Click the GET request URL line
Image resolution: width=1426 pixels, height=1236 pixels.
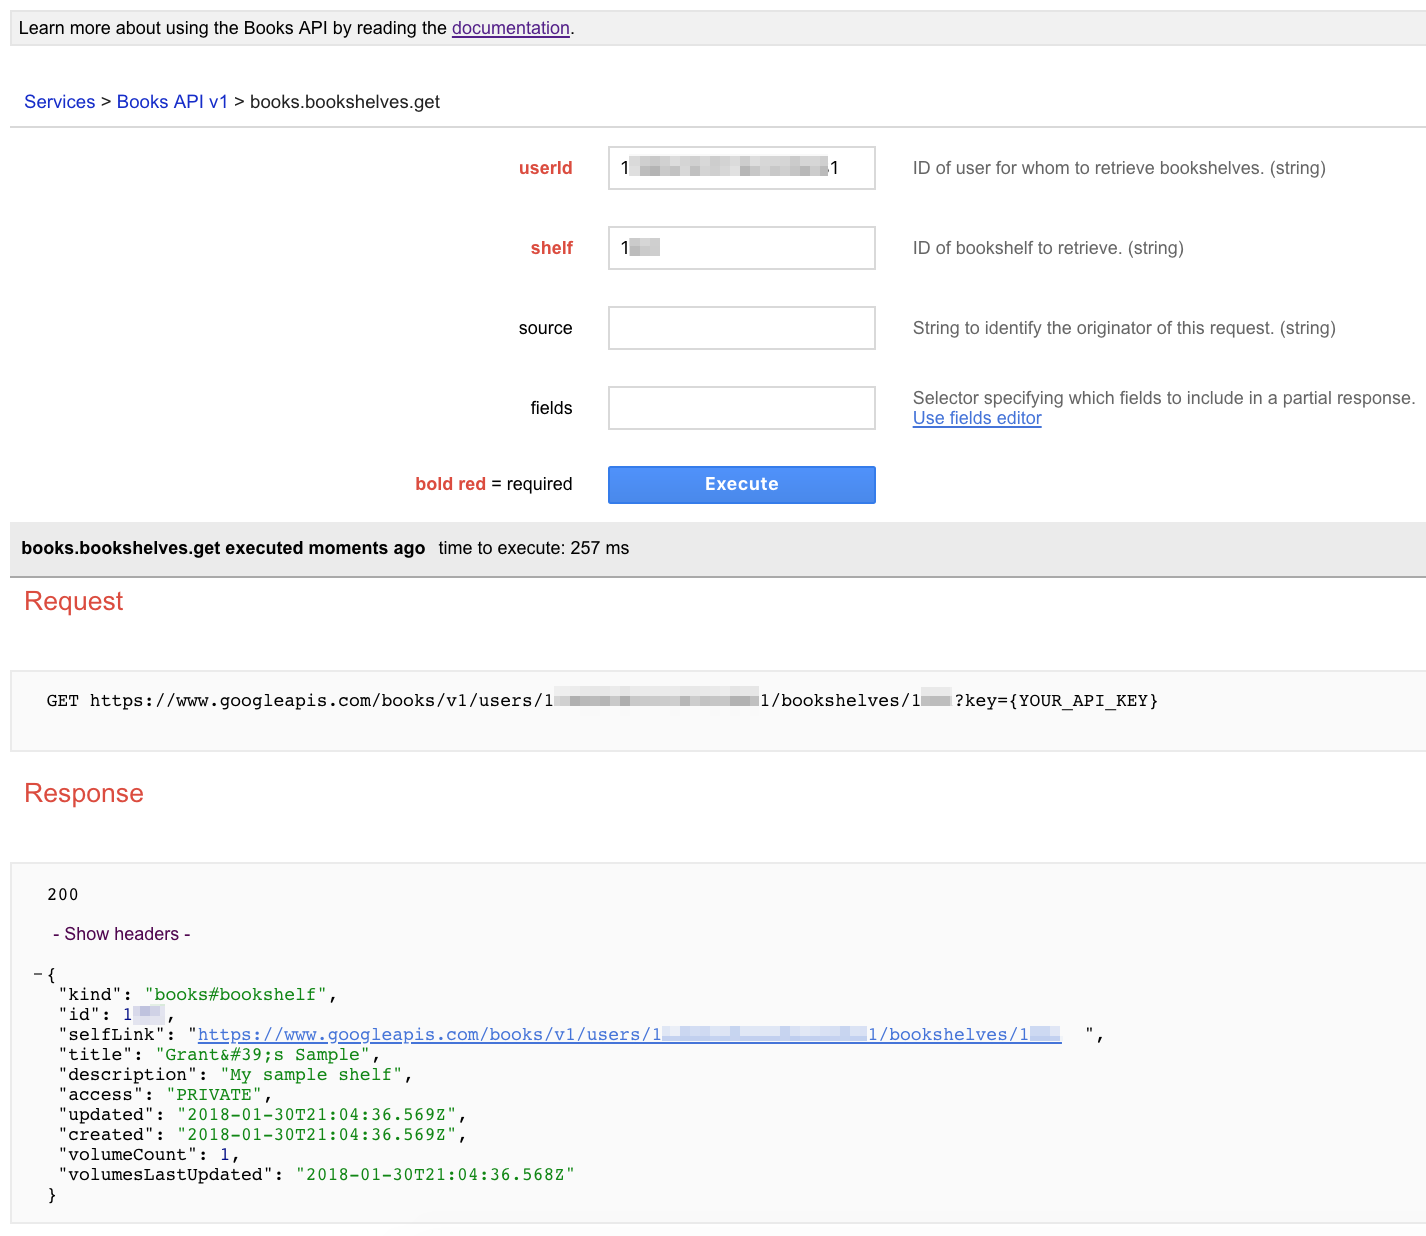pos(602,700)
